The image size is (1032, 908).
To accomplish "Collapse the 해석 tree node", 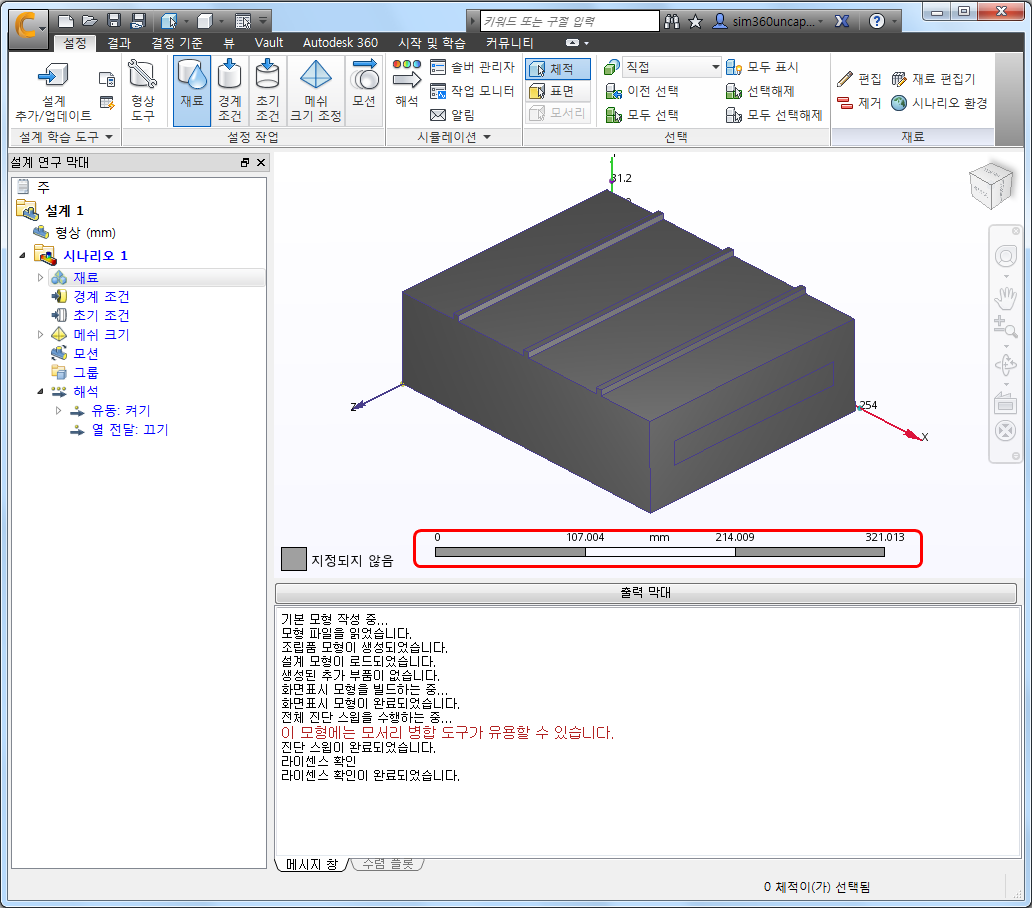I will [41, 391].
